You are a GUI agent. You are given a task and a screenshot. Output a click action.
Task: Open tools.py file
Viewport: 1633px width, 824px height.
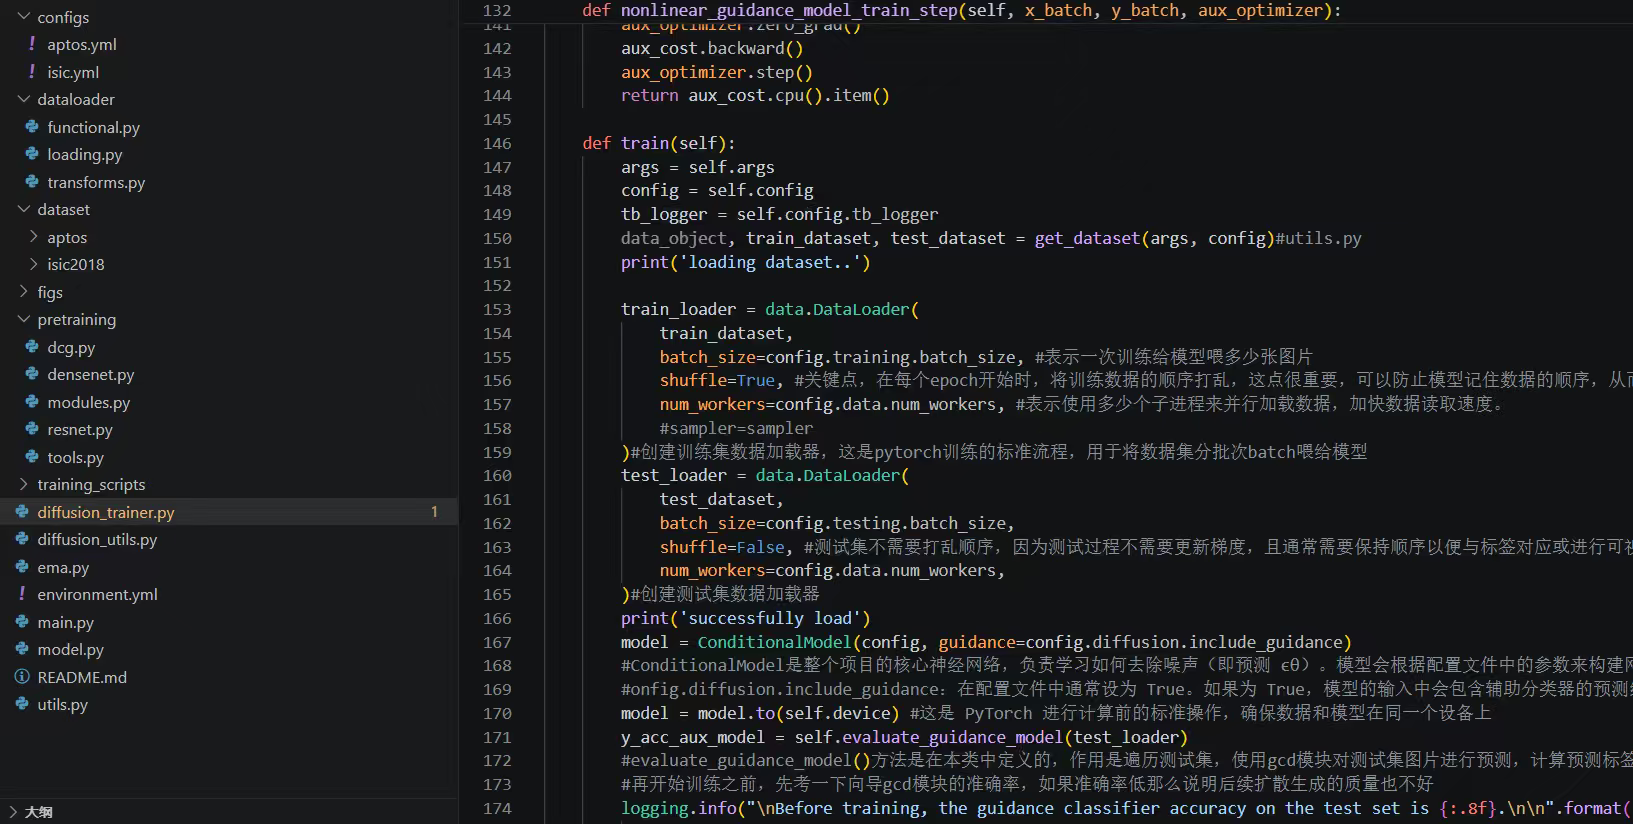75,457
